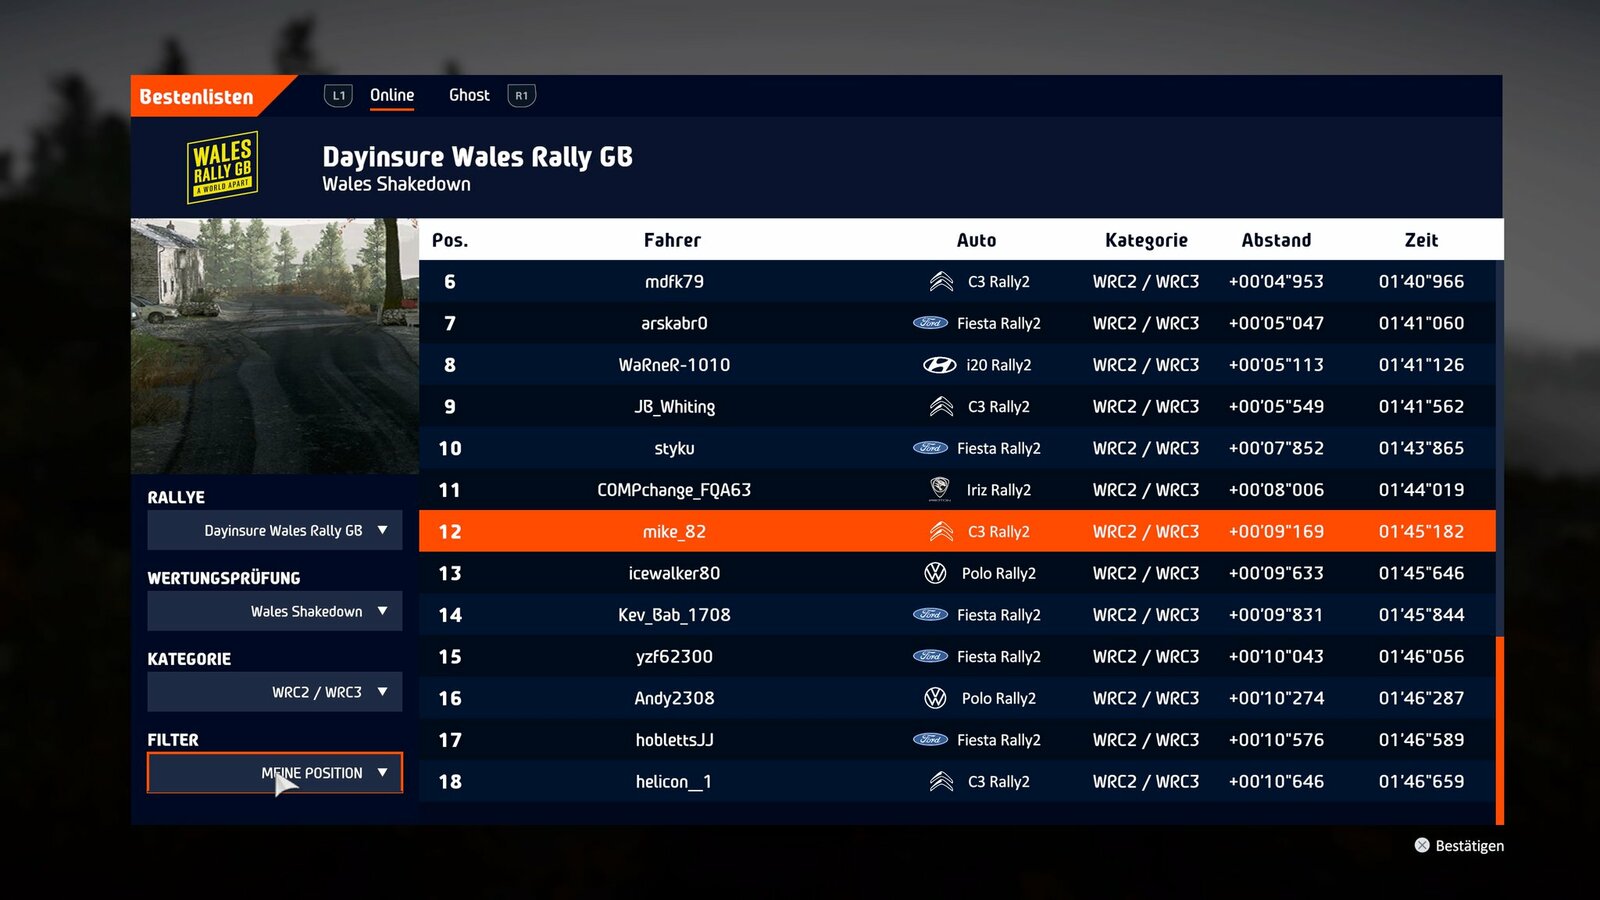
Task: Click the Wales Shakedown subtitle
Action: coord(396,184)
